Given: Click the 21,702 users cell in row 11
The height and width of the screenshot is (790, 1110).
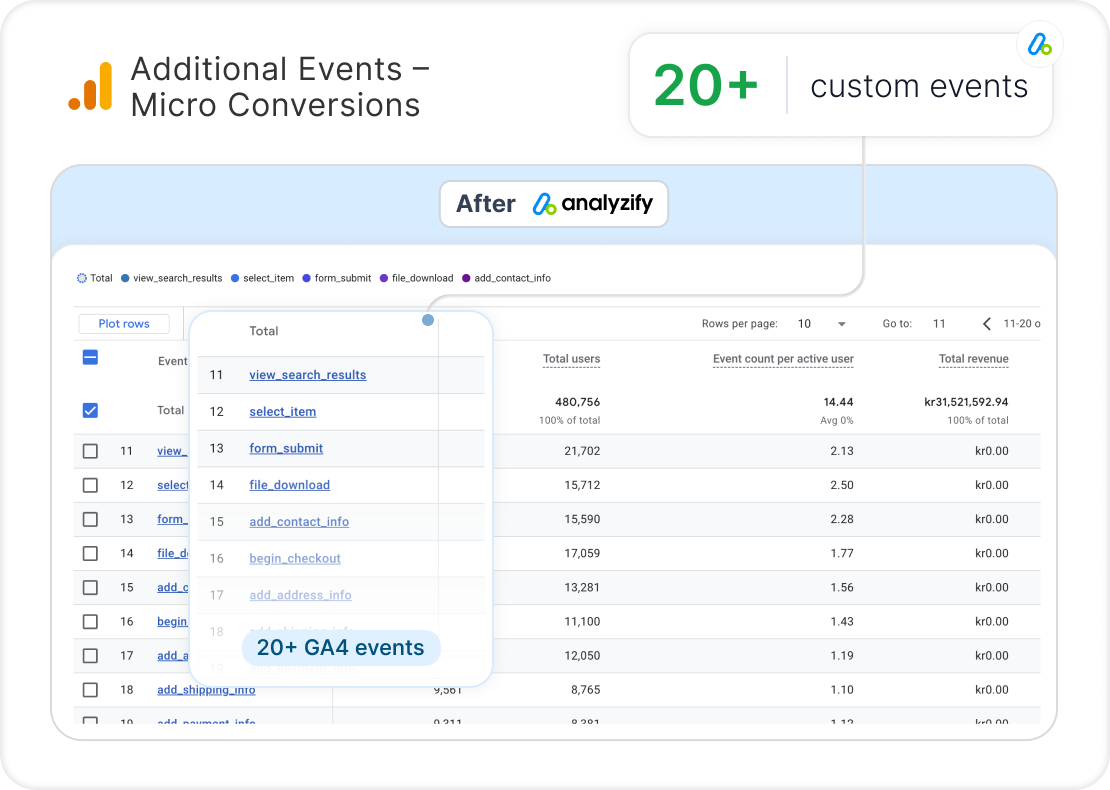Looking at the screenshot, I should [x=582, y=451].
